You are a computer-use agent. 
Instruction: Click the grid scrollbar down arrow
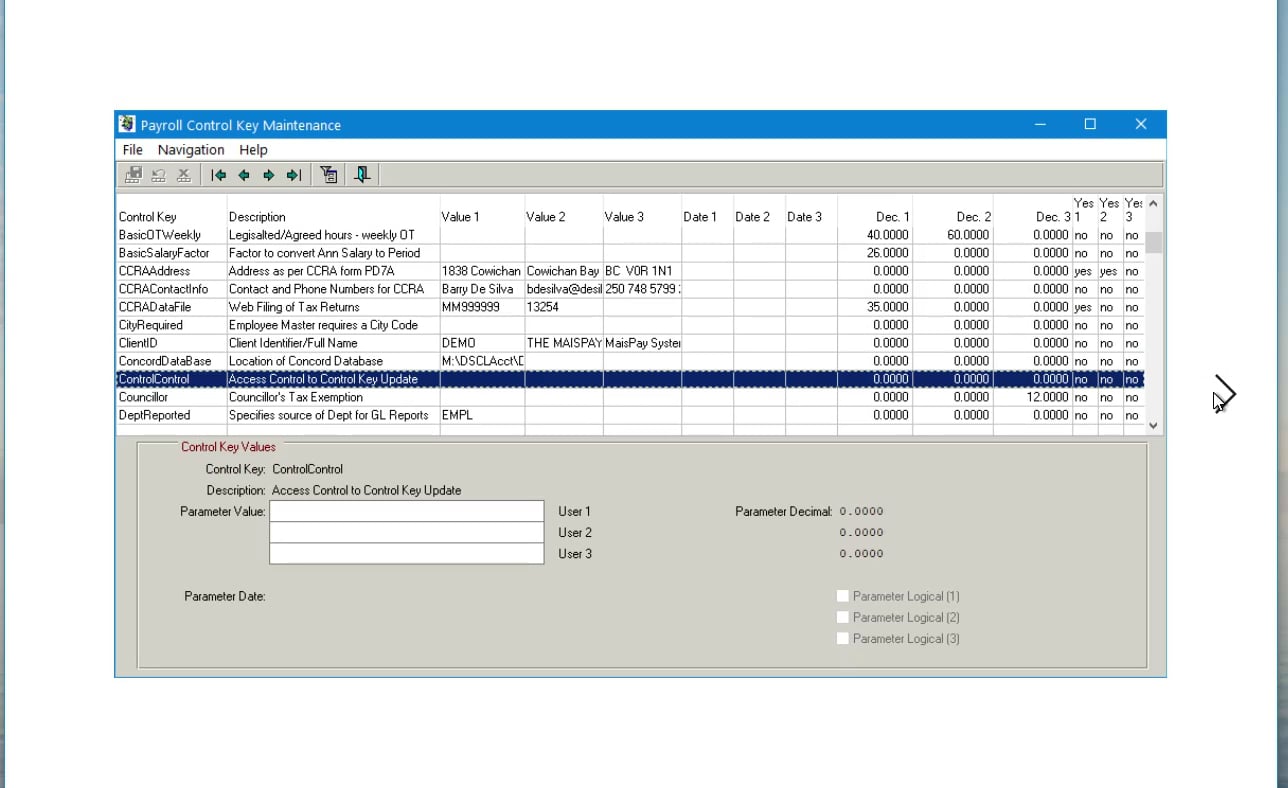pyautogui.click(x=1153, y=425)
